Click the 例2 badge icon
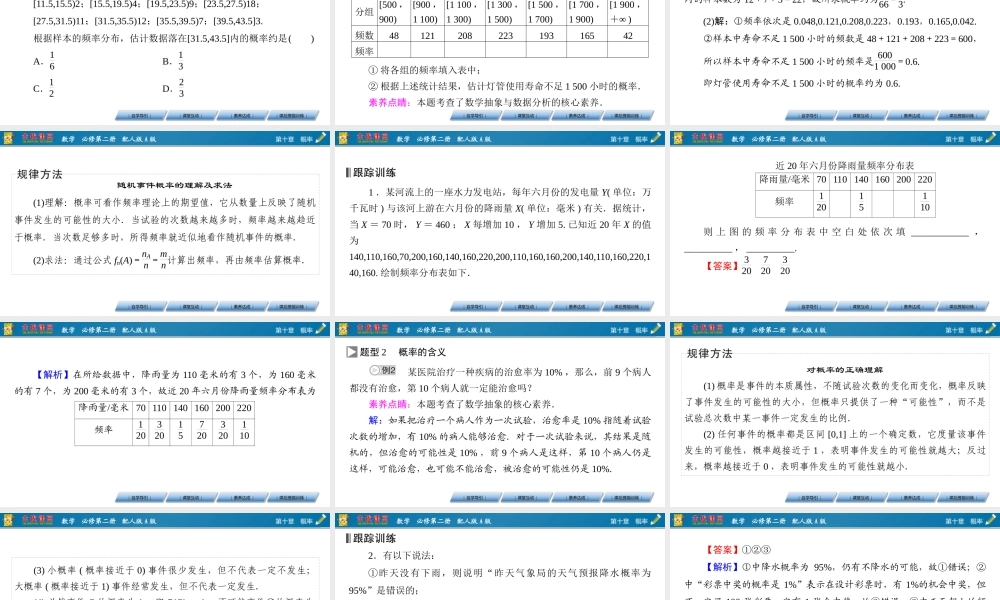The height and width of the screenshot is (600, 1000). pos(383,370)
